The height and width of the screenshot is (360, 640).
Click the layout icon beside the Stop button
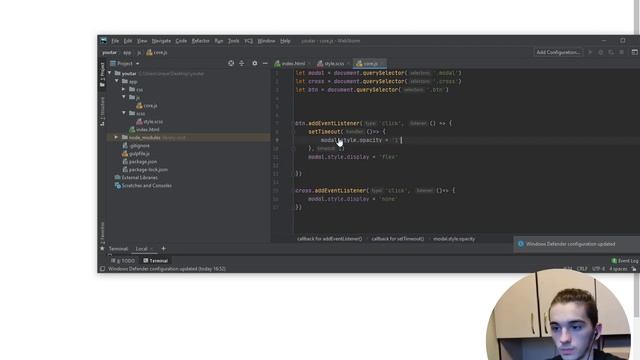(635, 52)
